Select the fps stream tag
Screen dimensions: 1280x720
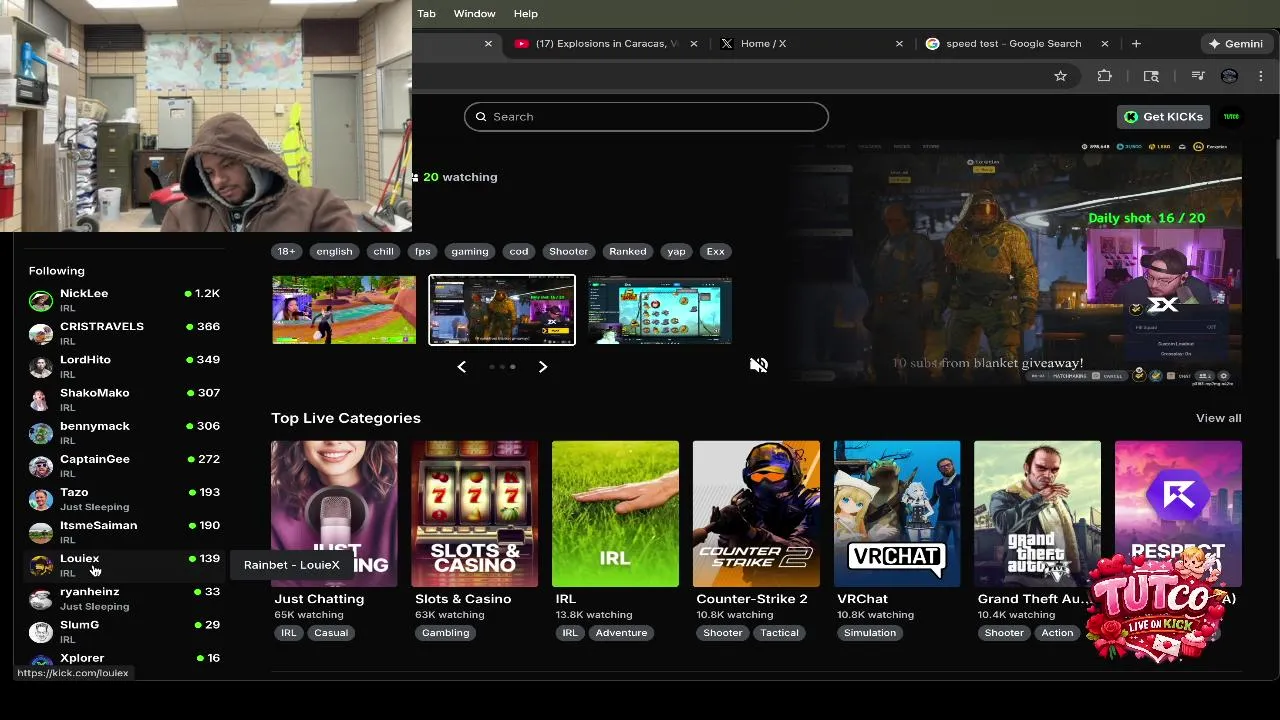point(423,252)
